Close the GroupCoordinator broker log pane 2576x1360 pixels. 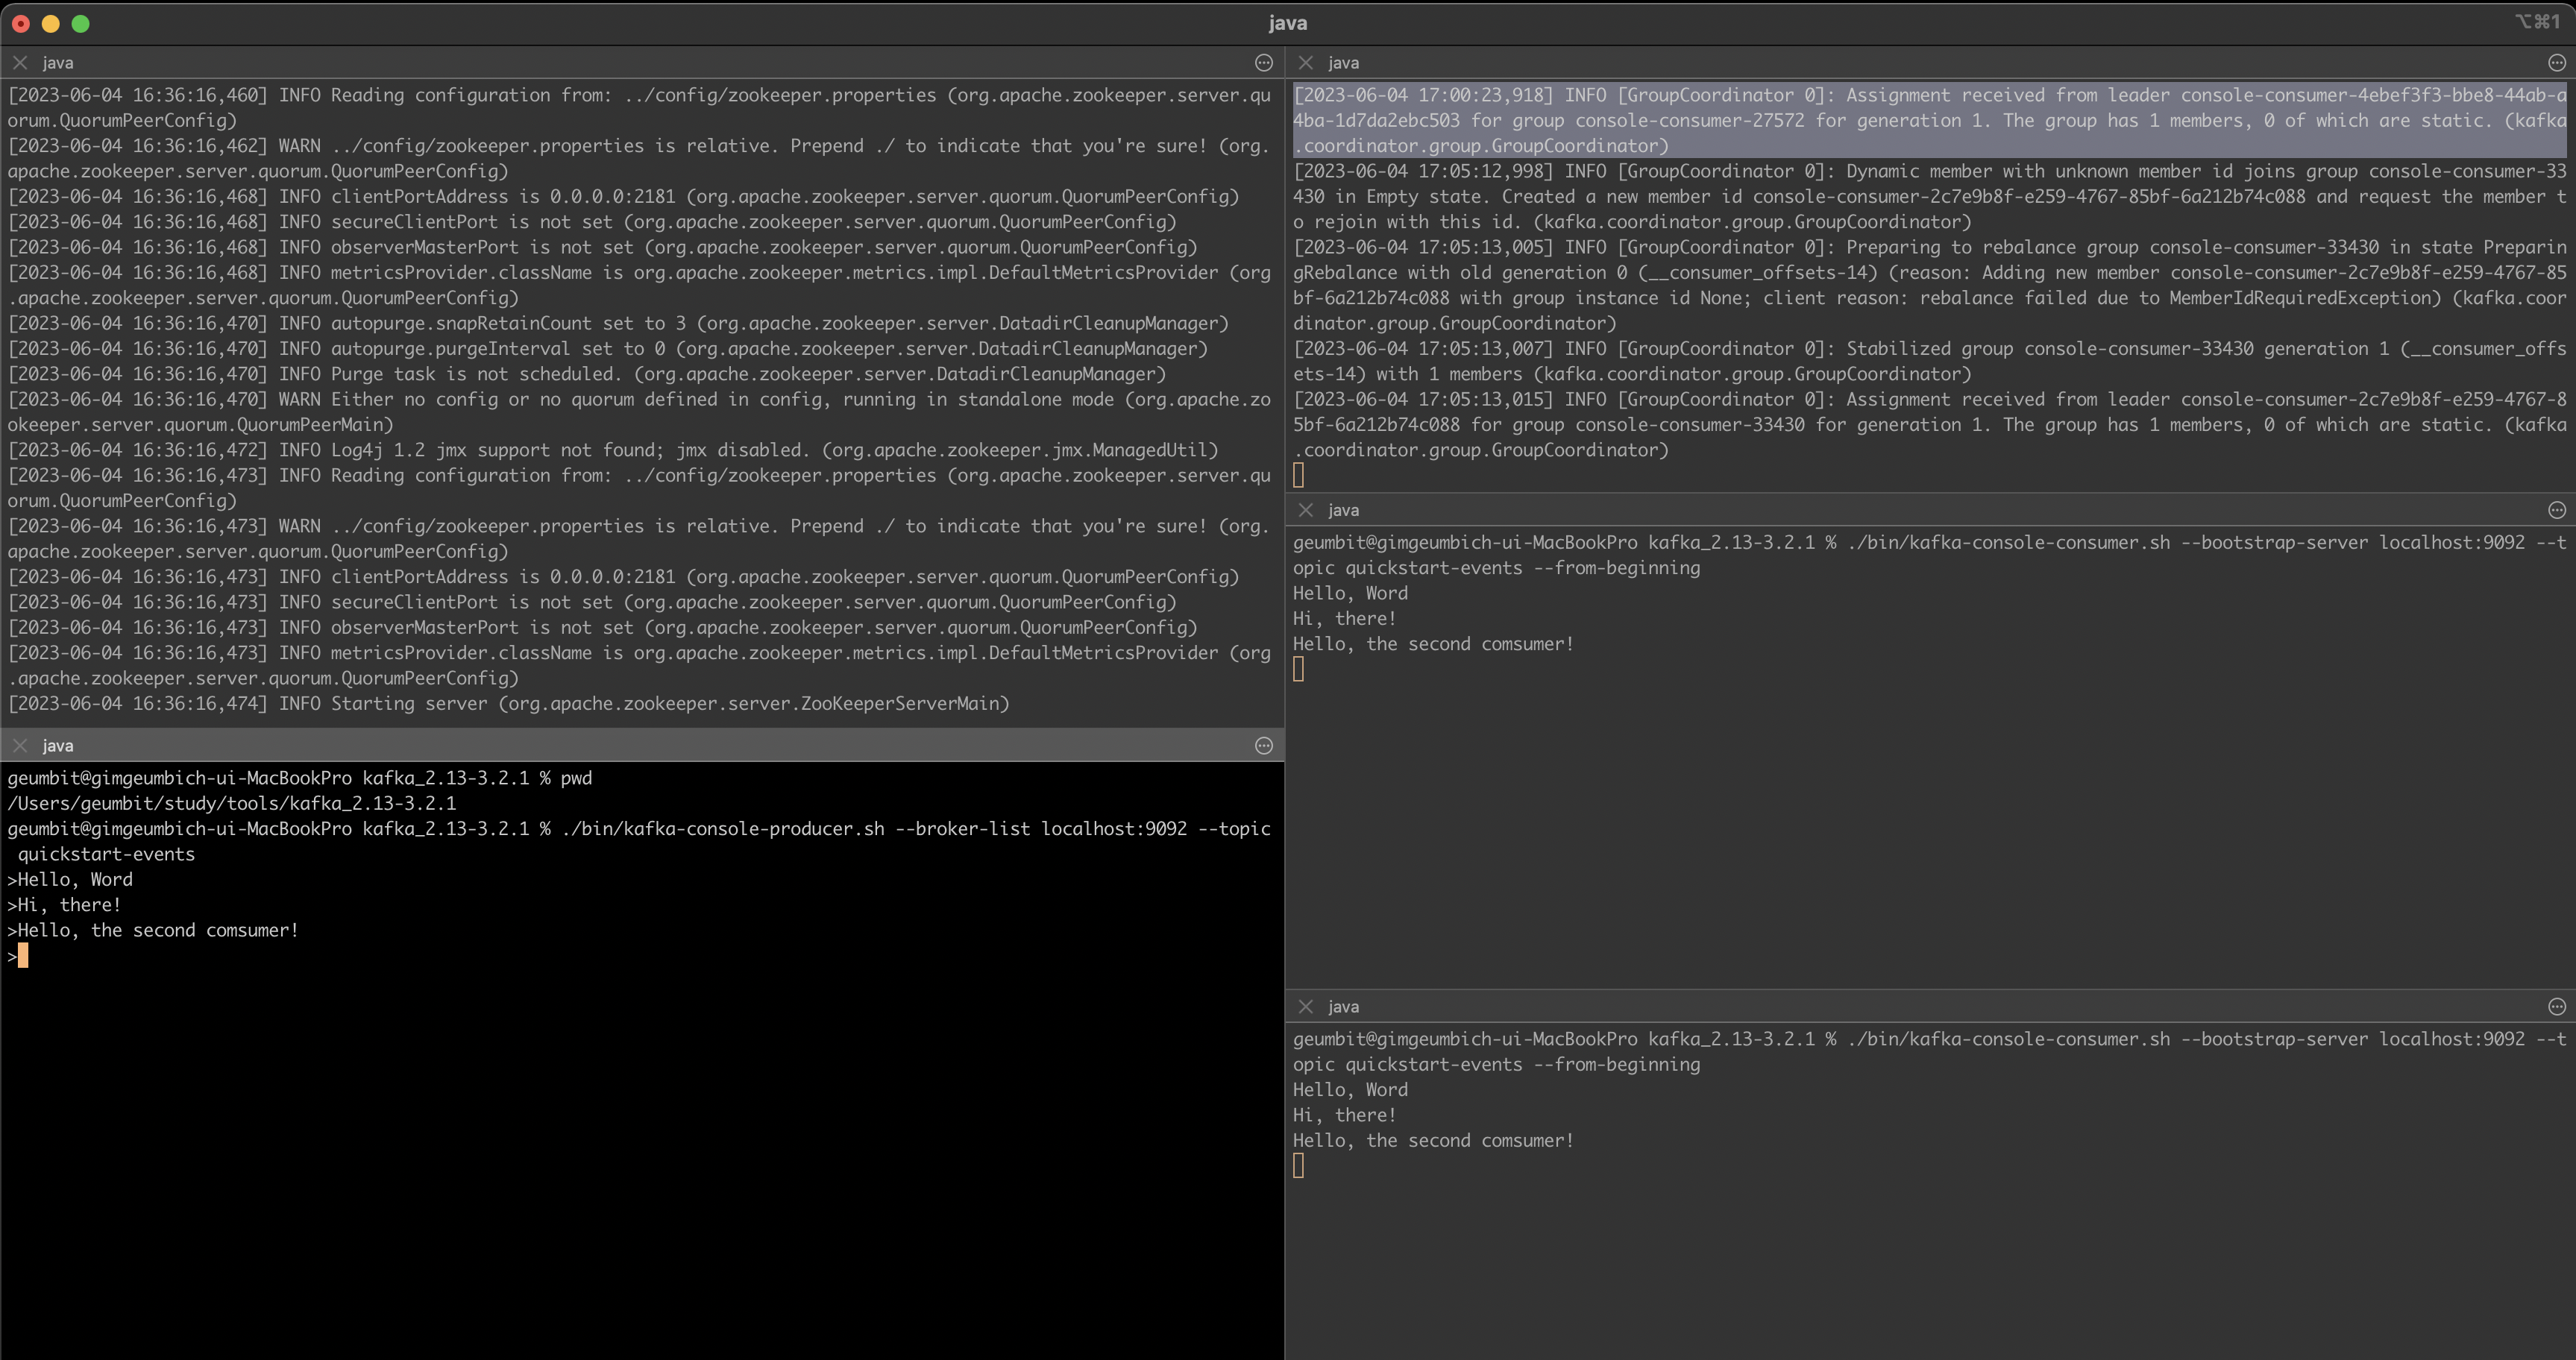[x=1305, y=62]
